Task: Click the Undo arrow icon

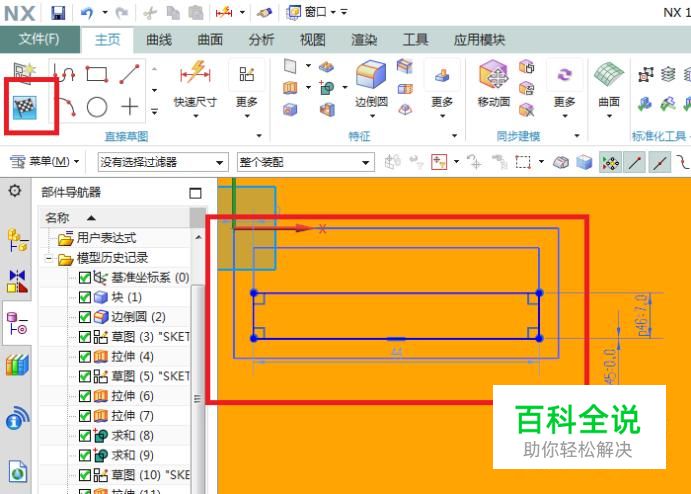Action: pos(87,13)
